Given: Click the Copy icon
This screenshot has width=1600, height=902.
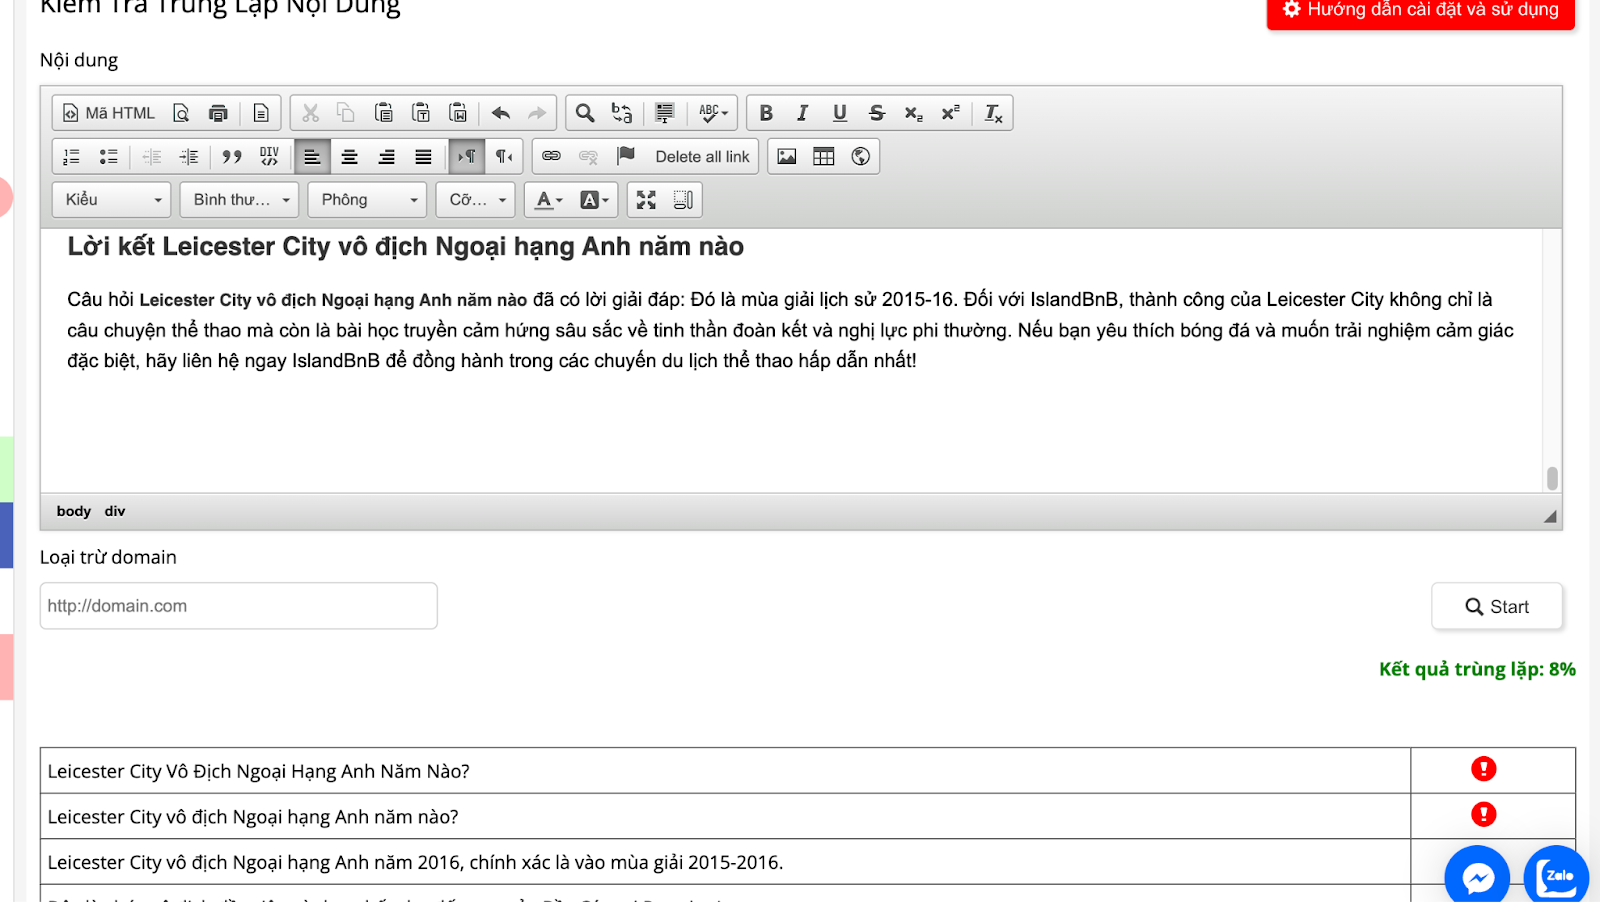Looking at the screenshot, I should point(346,113).
